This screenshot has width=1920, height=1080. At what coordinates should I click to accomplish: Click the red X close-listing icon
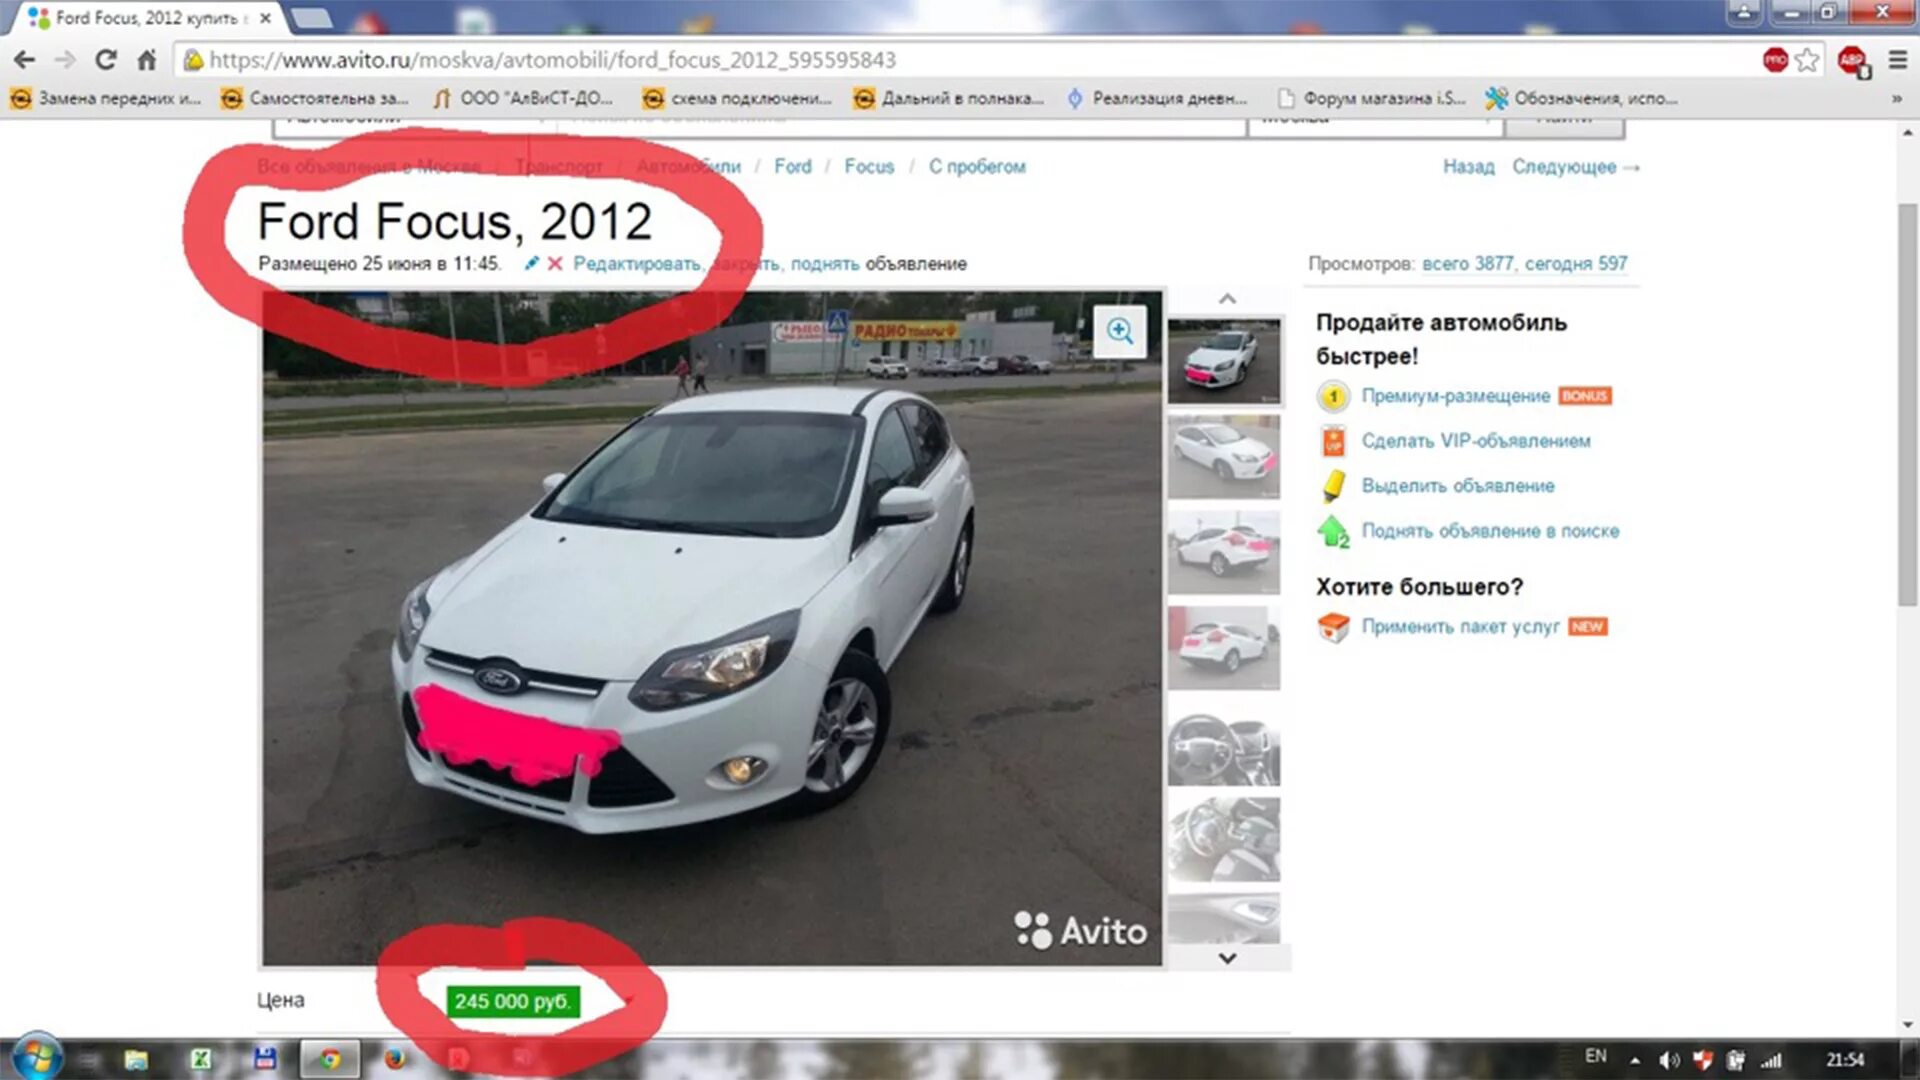(555, 263)
